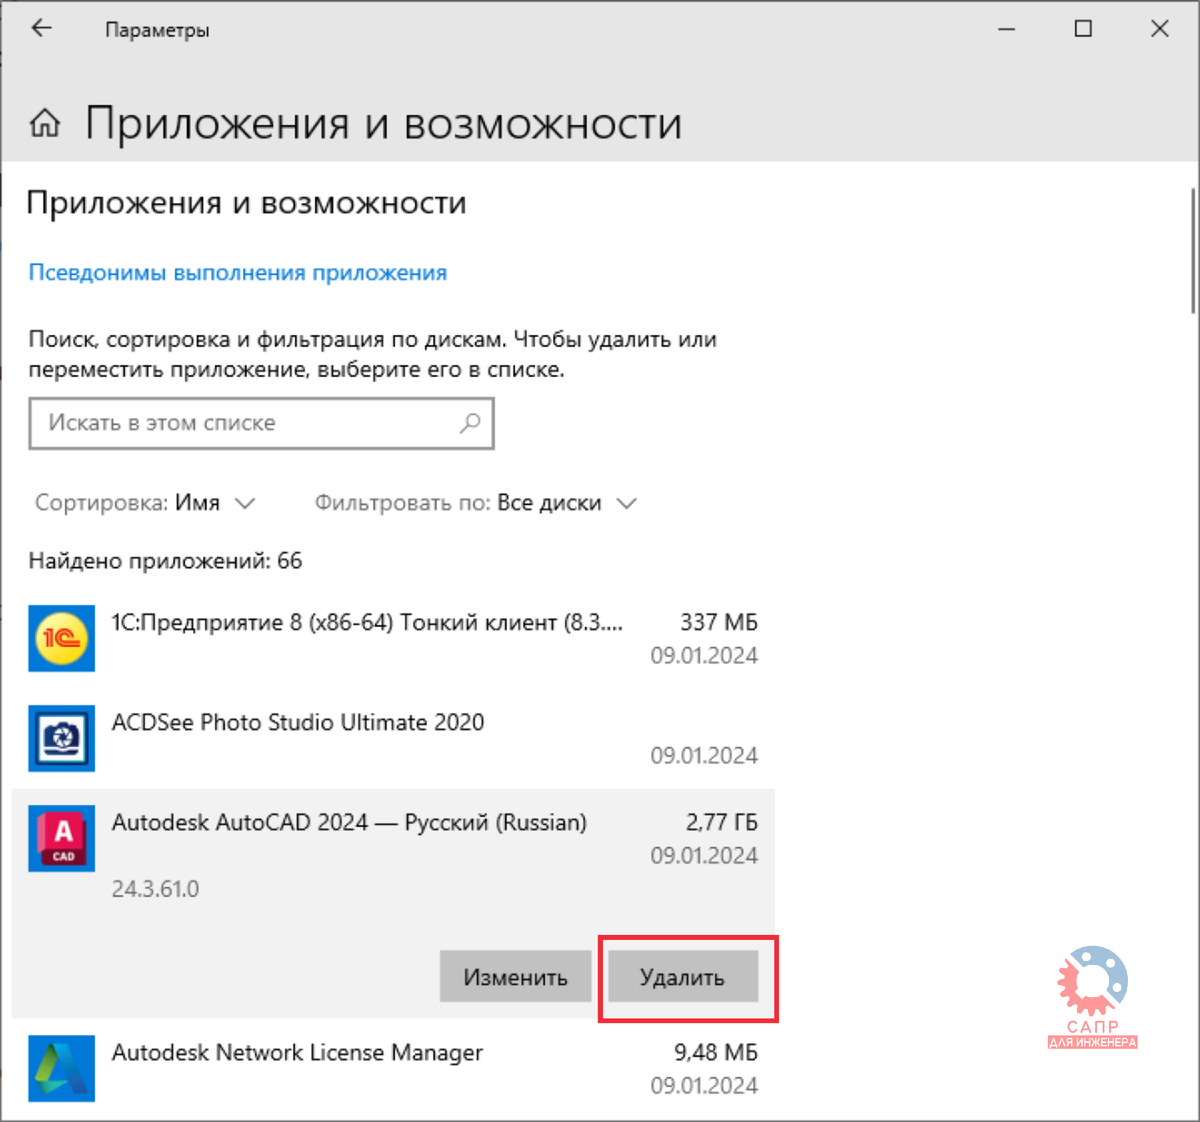The height and width of the screenshot is (1122, 1200).
Task: Select ACDSee Photo Studio Ultimate 2020 row
Action: coord(393,738)
